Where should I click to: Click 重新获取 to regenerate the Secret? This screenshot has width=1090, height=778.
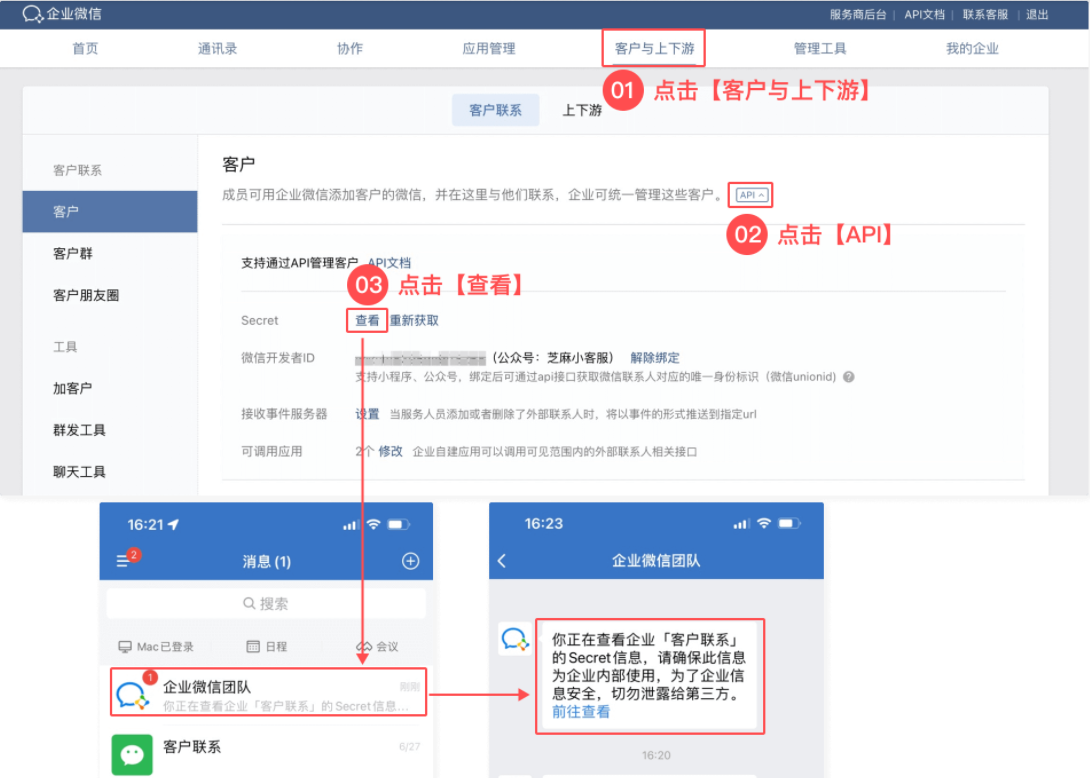pos(414,321)
